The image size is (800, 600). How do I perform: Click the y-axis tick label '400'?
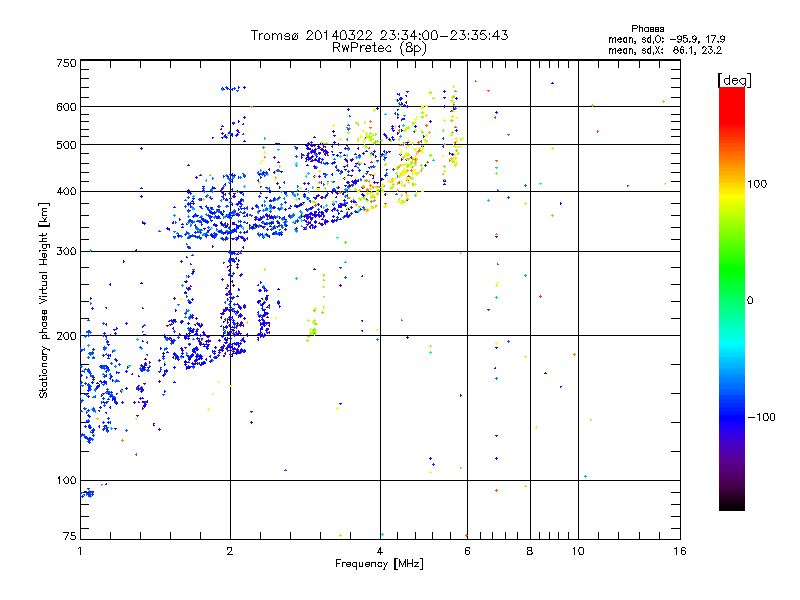(66, 192)
